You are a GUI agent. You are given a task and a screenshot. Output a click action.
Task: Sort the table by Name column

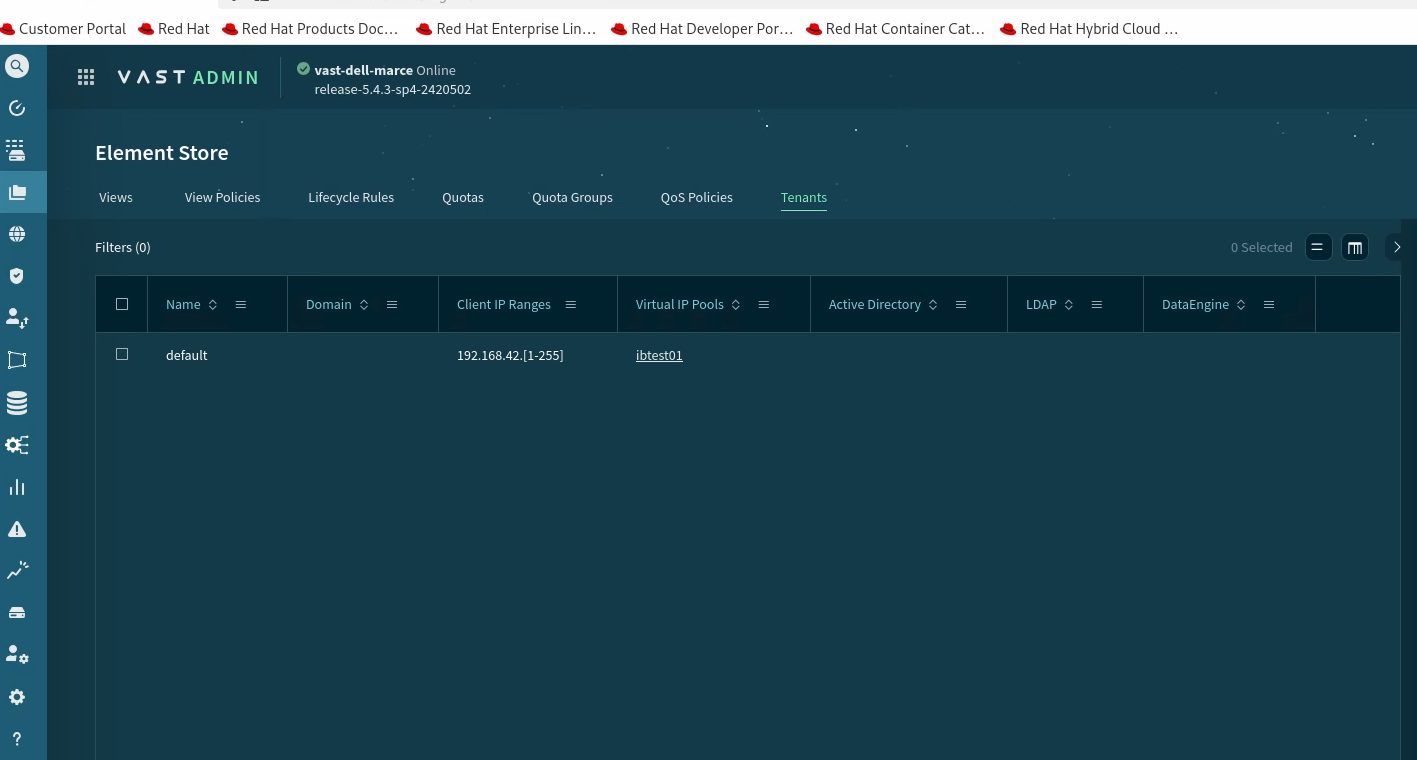click(213, 305)
